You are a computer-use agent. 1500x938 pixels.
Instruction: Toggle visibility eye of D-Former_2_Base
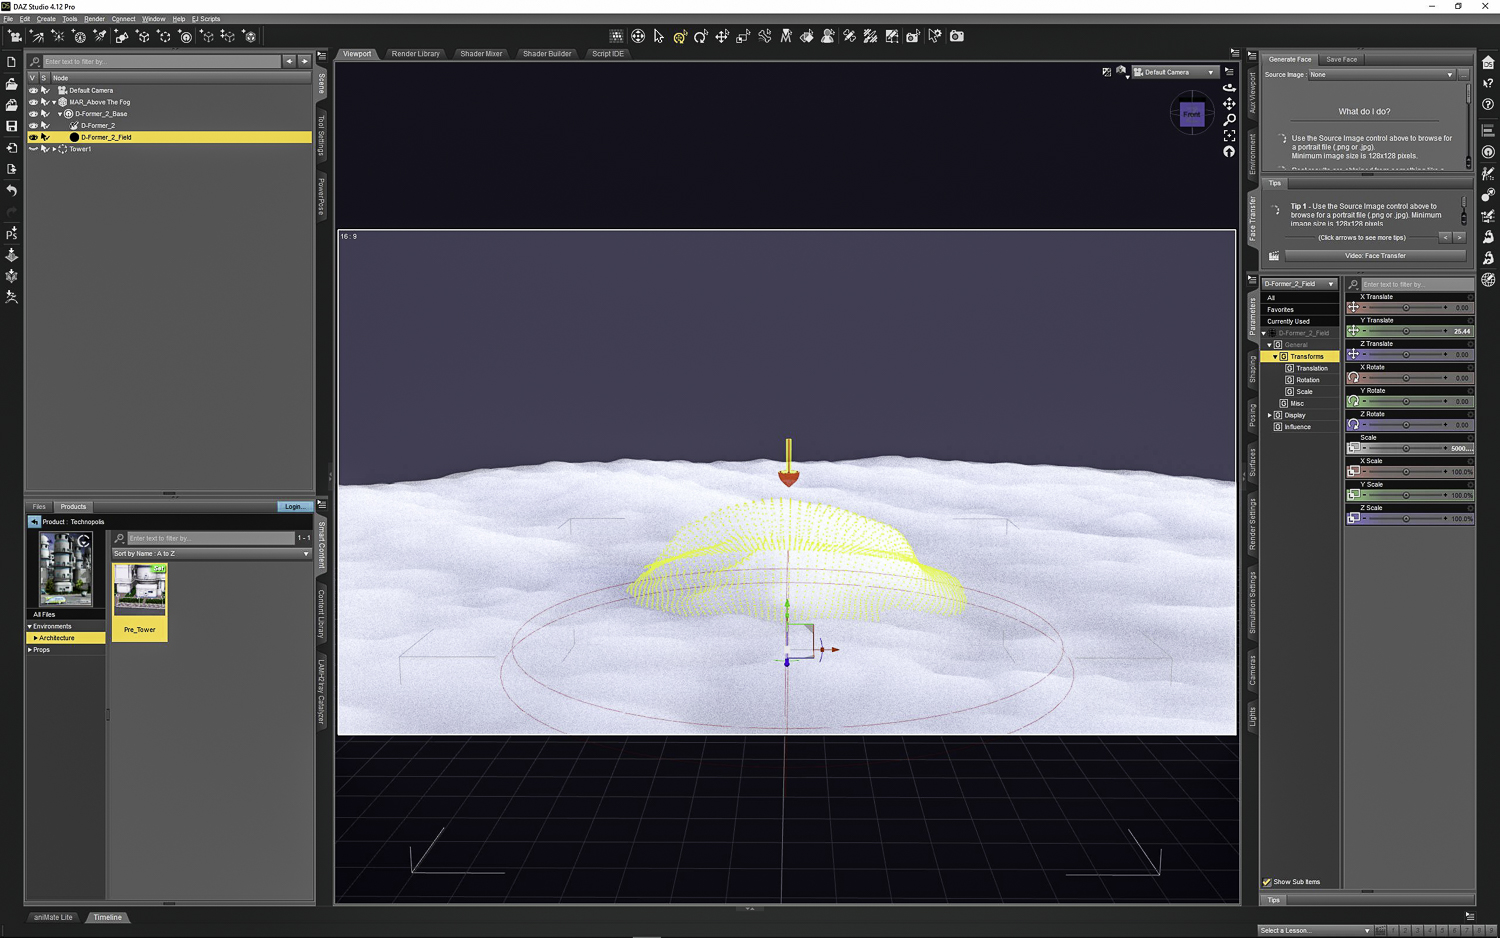pyautogui.click(x=33, y=114)
